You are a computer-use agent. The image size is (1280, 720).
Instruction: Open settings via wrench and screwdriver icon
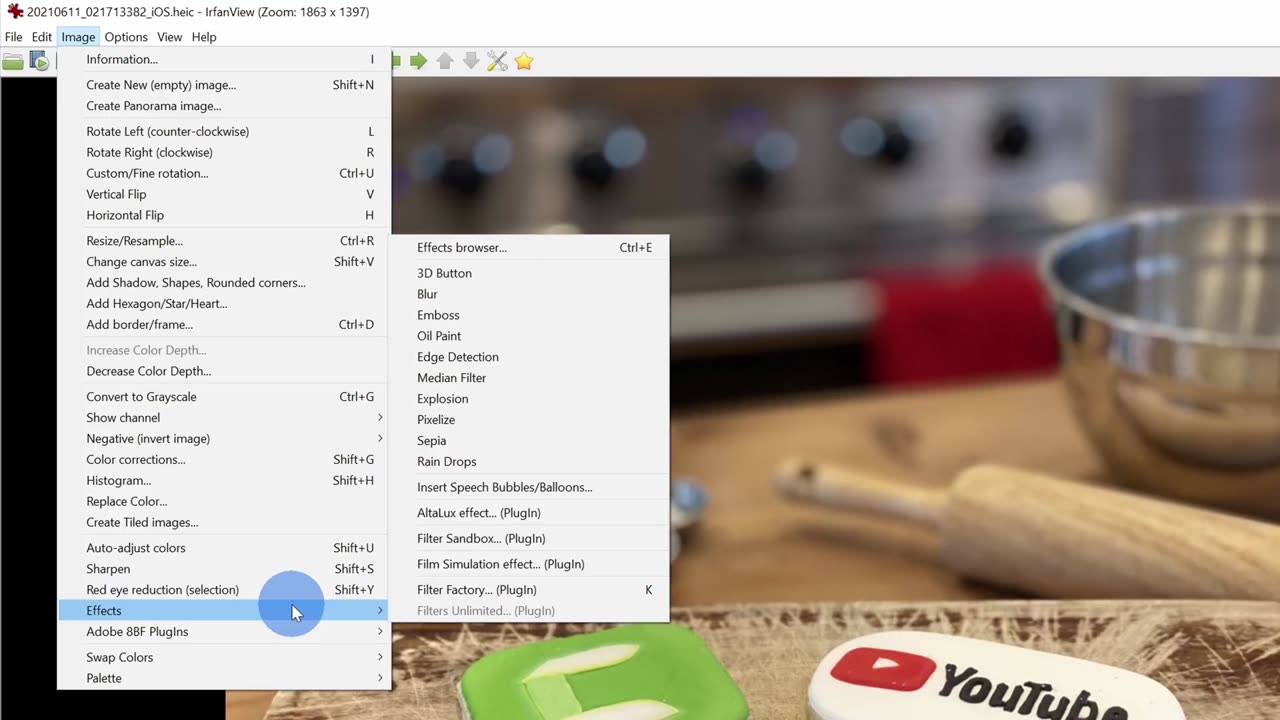[x=497, y=62]
